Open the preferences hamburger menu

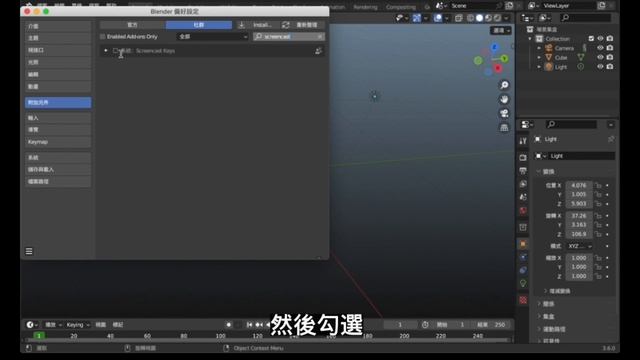click(29, 251)
